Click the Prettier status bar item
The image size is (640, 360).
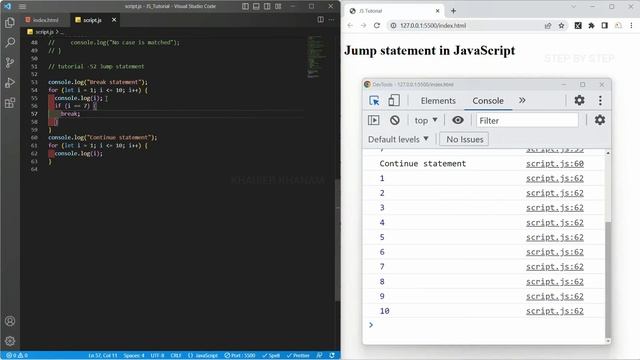point(298,356)
